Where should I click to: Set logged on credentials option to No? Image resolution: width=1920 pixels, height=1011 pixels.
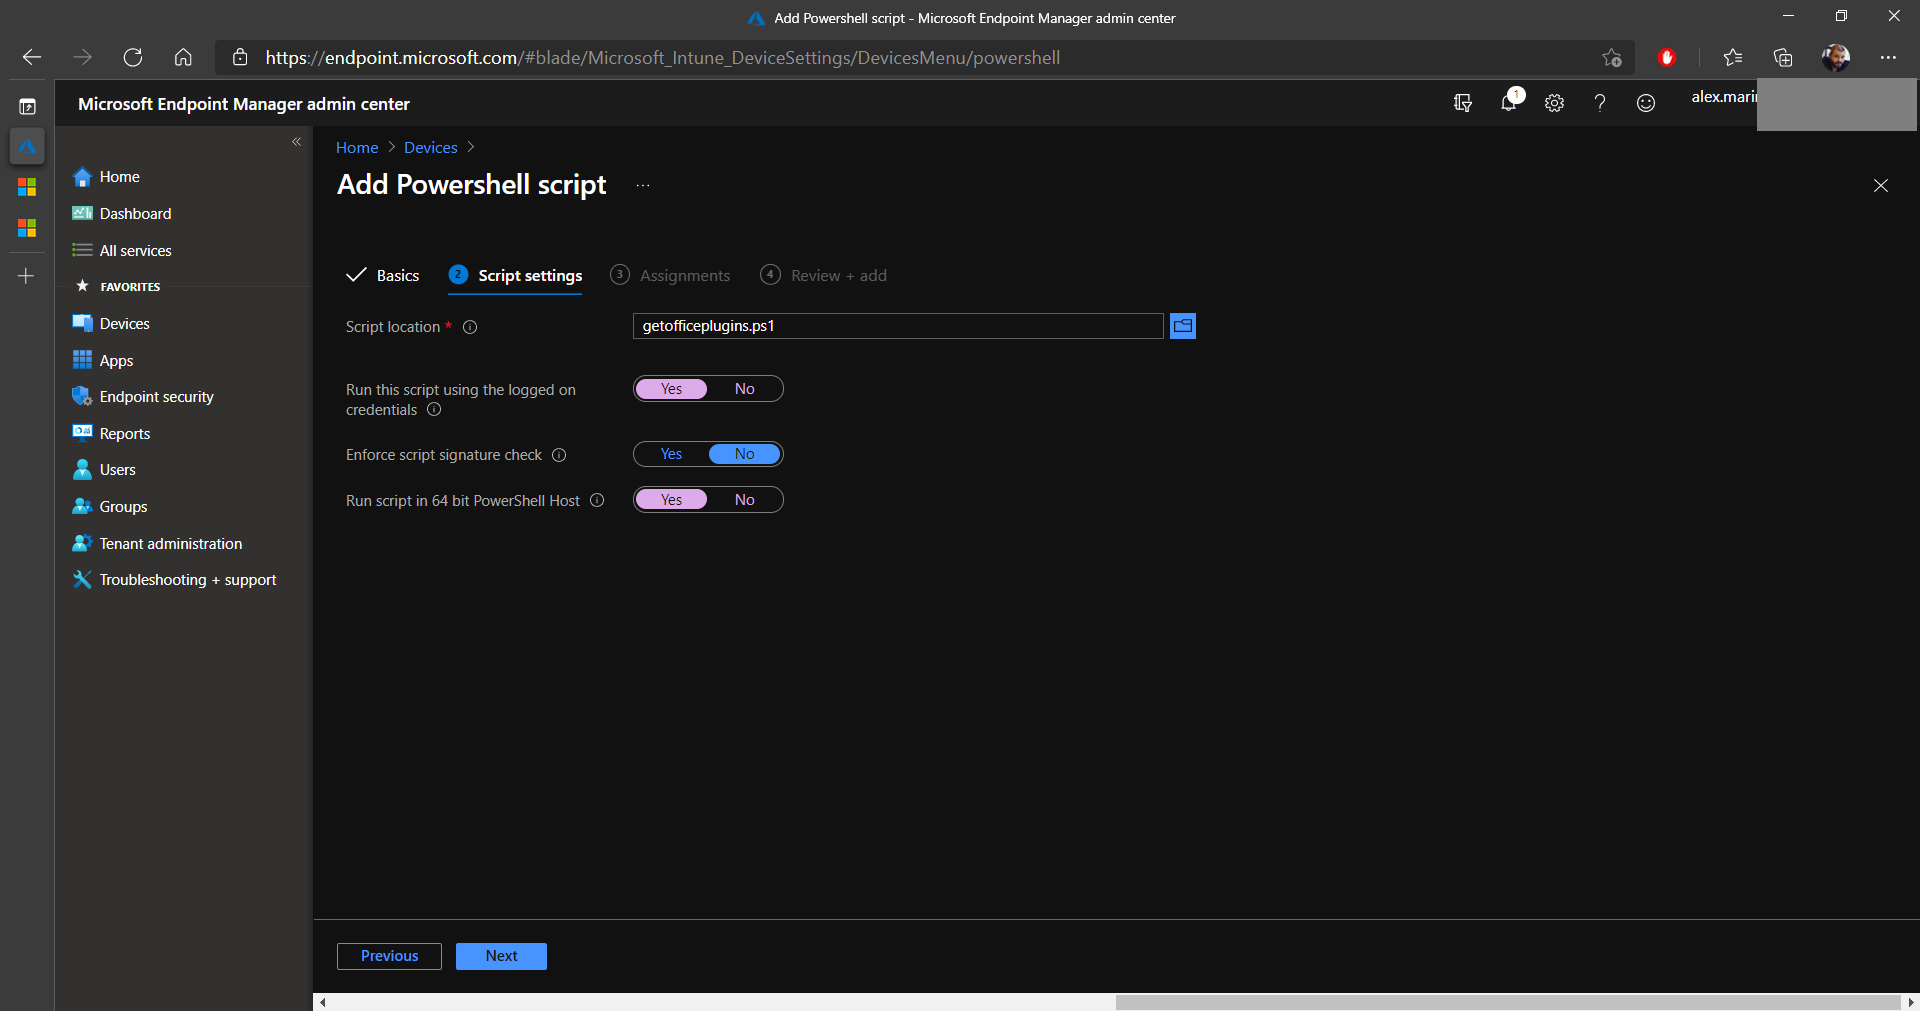point(745,389)
